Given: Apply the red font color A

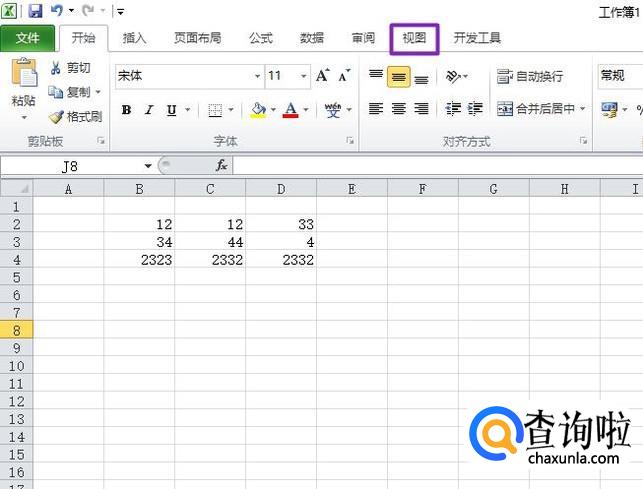Looking at the screenshot, I should click(x=291, y=110).
